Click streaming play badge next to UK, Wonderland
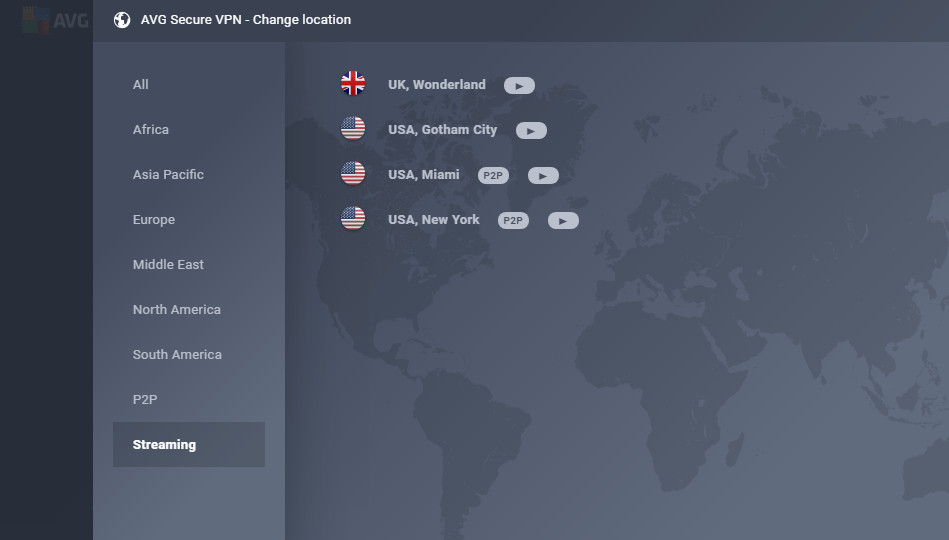 coord(519,86)
